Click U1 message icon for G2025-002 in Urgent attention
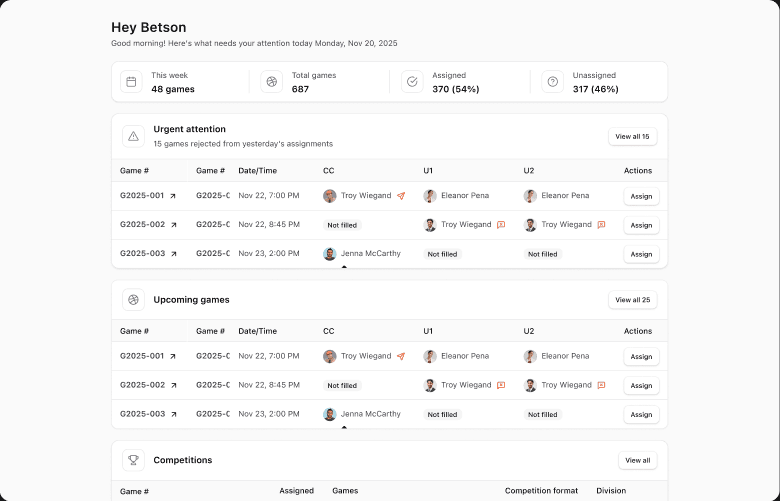The height and width of the screenshot is (501, 780). [x=501, y=225]
